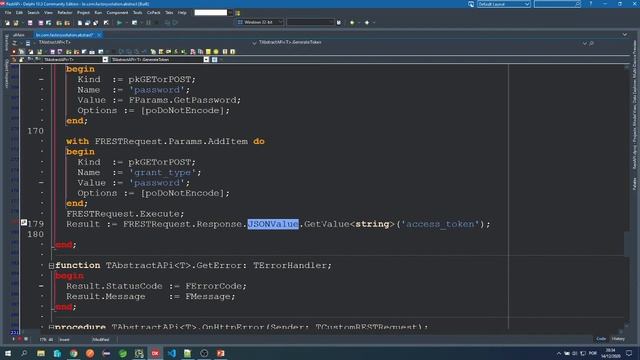This screenshot has height=360, width=640.
Task: Open the Refactor menu
Action: click(65, 13)
